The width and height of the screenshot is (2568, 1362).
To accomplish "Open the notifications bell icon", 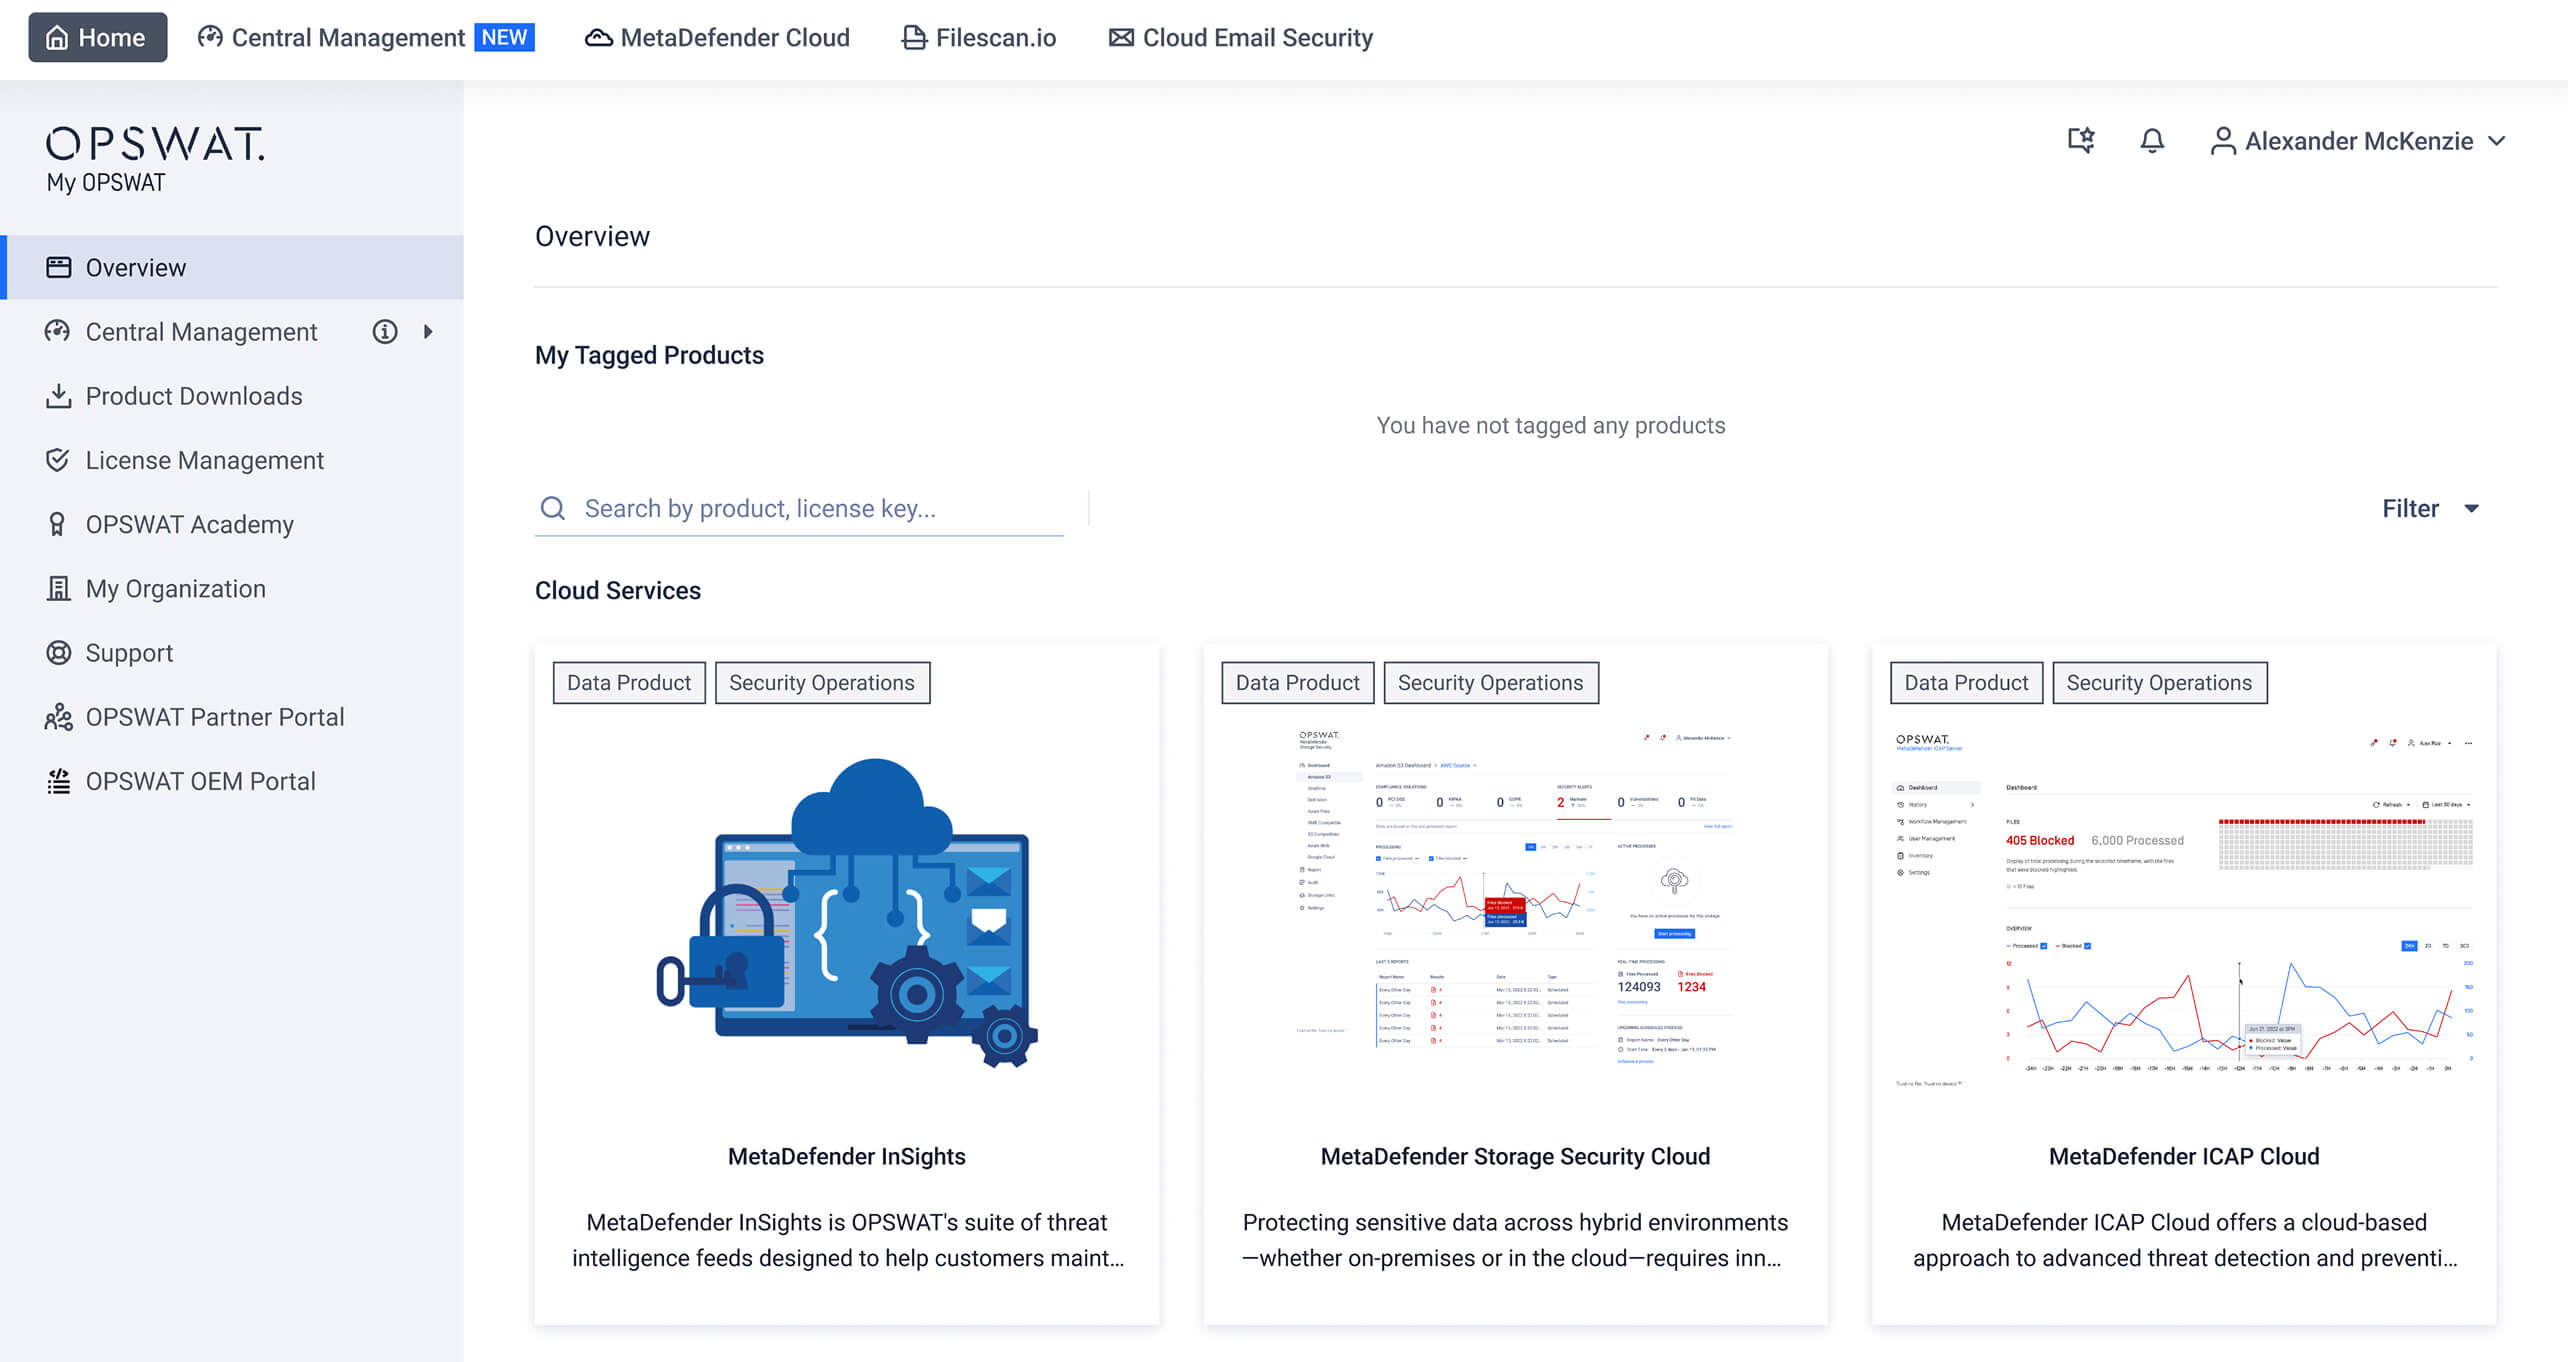I will tap(2152, 141).
